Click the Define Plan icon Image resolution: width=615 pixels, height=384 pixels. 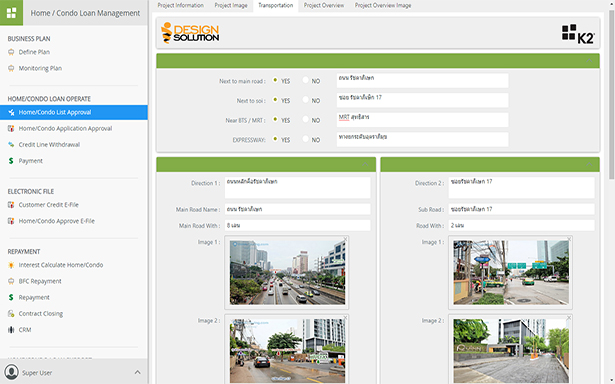(11, 52)
